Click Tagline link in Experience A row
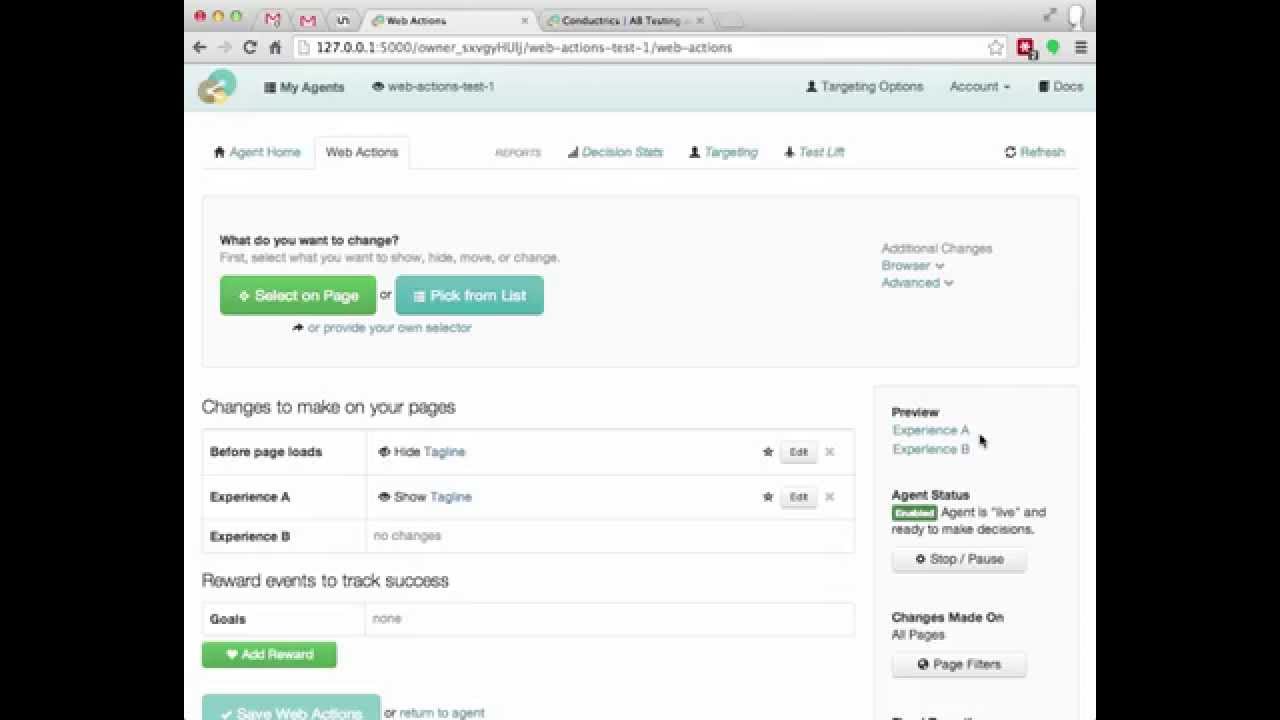The height and width of the screenshot is (720, 1280). coord(451,497)
